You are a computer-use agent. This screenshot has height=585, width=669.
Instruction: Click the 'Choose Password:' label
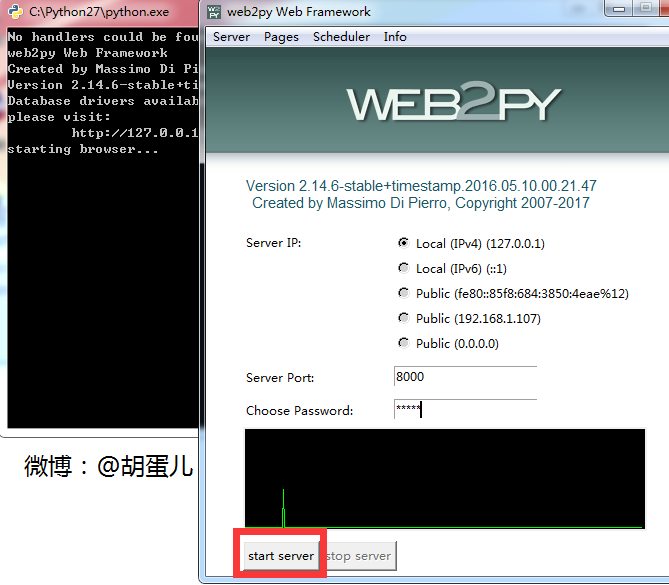pos(300,410)
